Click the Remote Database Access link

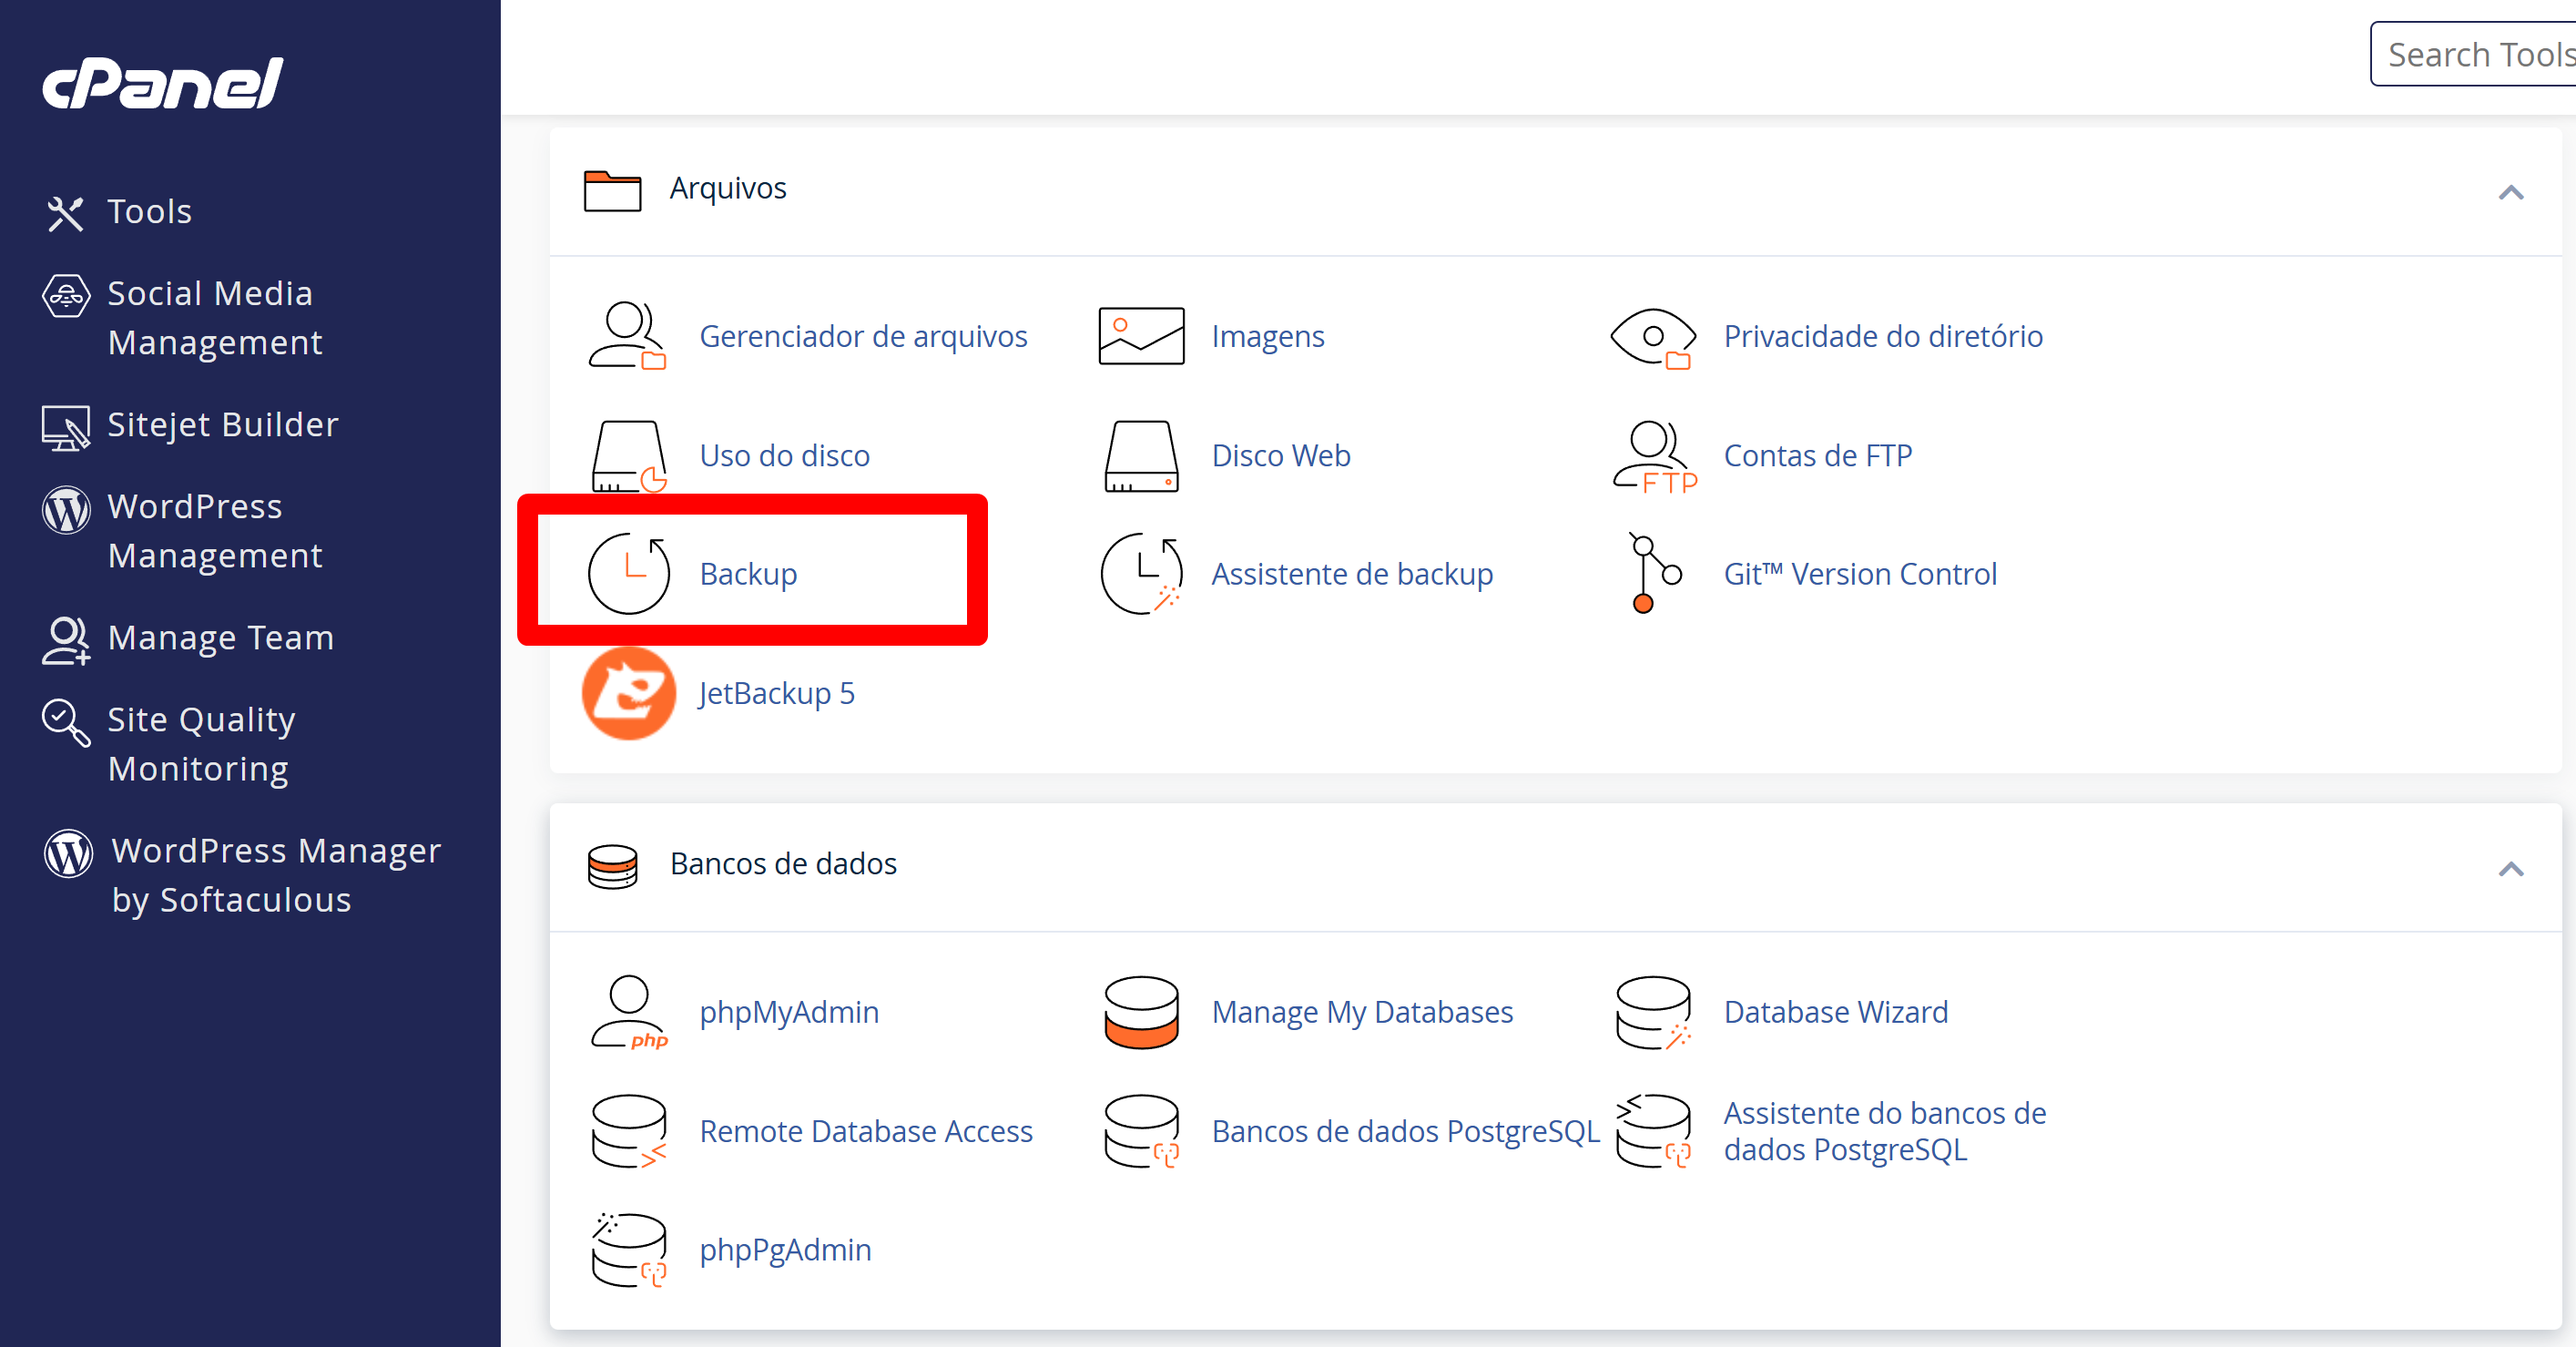(865, 1131)
